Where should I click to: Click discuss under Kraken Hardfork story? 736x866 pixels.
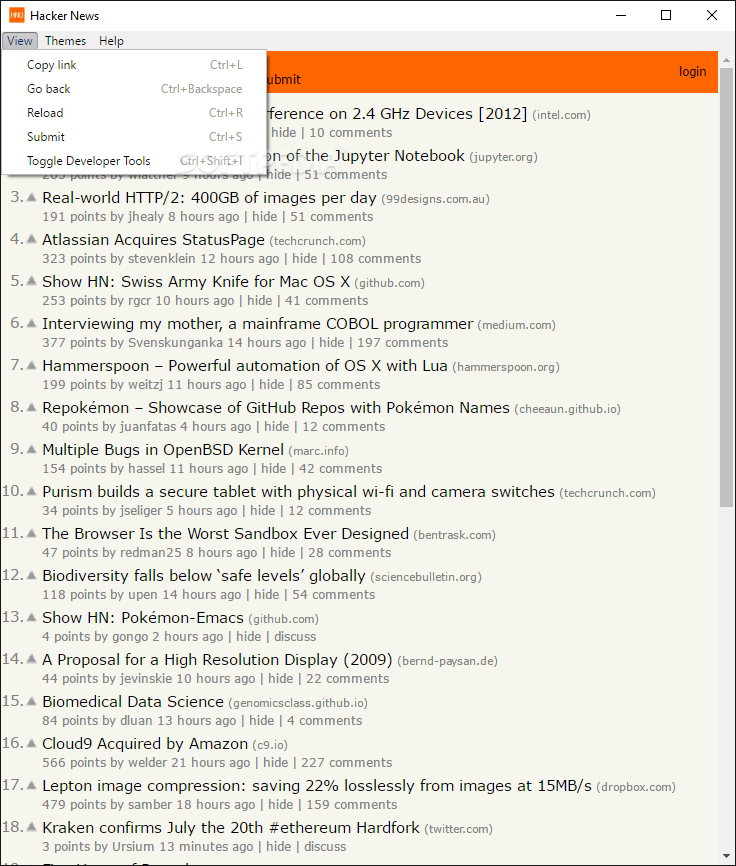click(325, 846)
